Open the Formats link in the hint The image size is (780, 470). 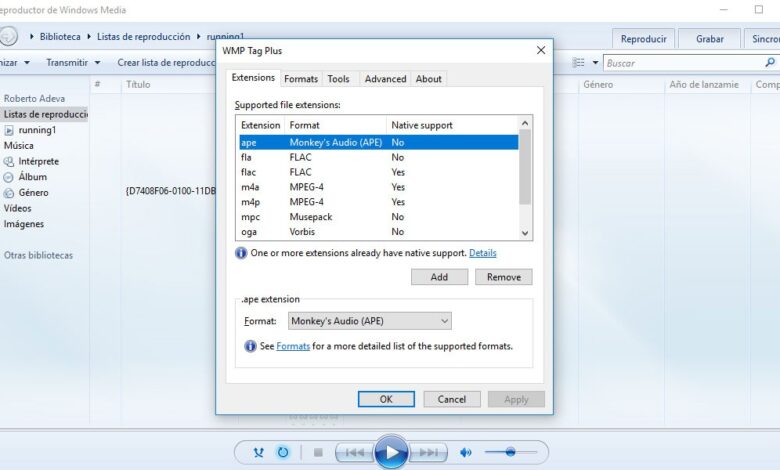[293, 346]
